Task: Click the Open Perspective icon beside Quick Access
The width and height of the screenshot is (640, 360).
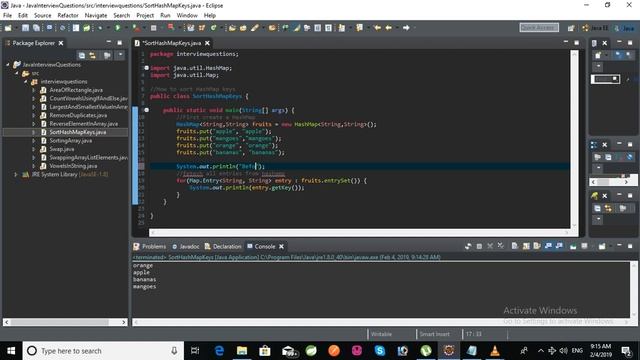Action: pos(571,28)
